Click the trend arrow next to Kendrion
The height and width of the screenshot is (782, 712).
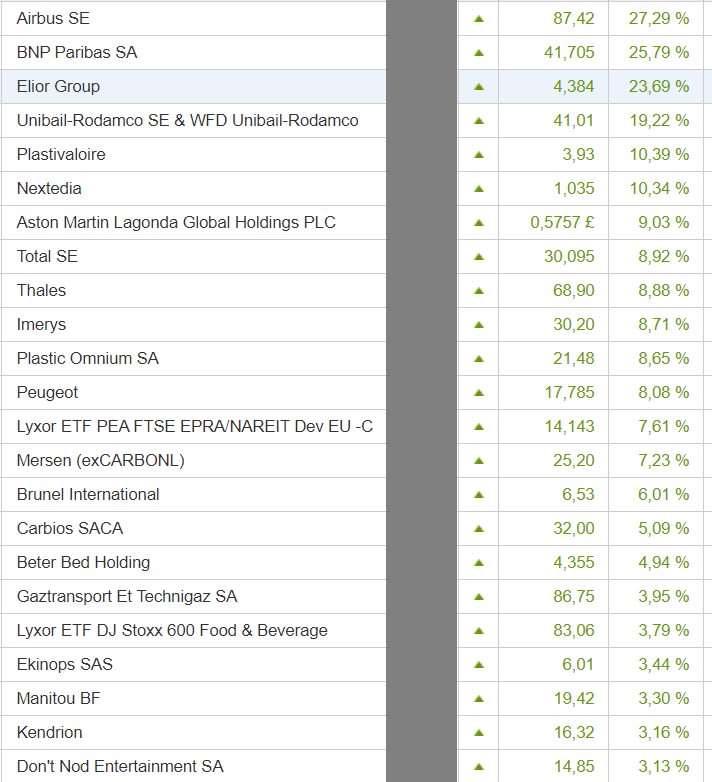478,732
